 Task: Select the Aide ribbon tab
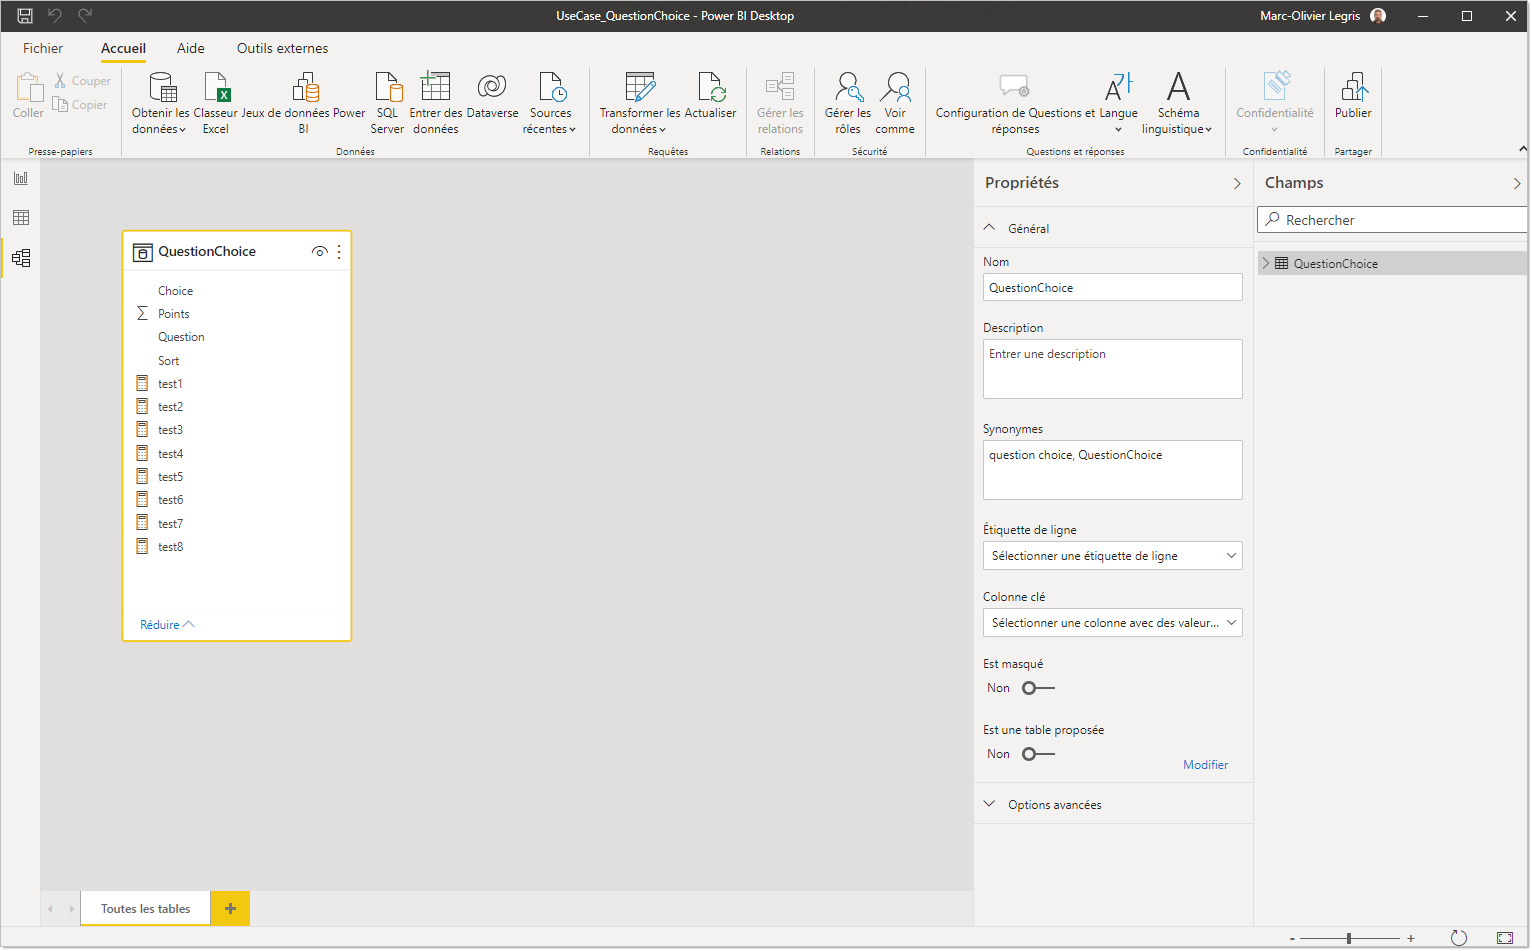(x=191, y=48)
